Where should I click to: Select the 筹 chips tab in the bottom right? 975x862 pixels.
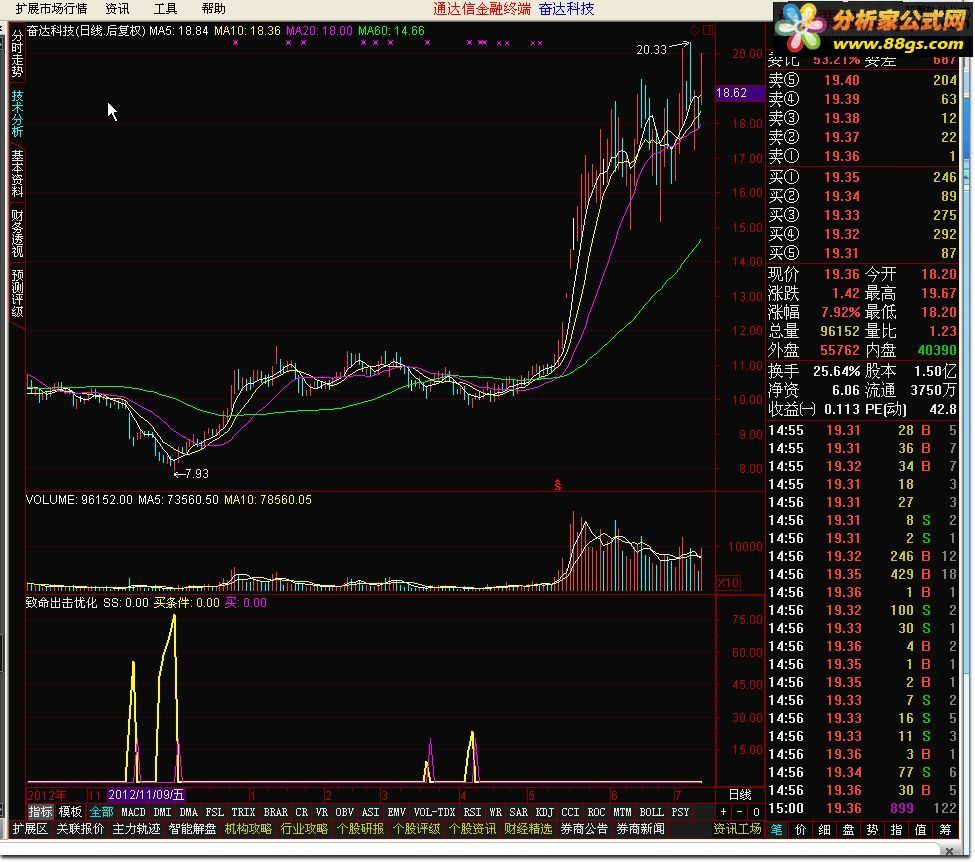click(x=945, y=829)
